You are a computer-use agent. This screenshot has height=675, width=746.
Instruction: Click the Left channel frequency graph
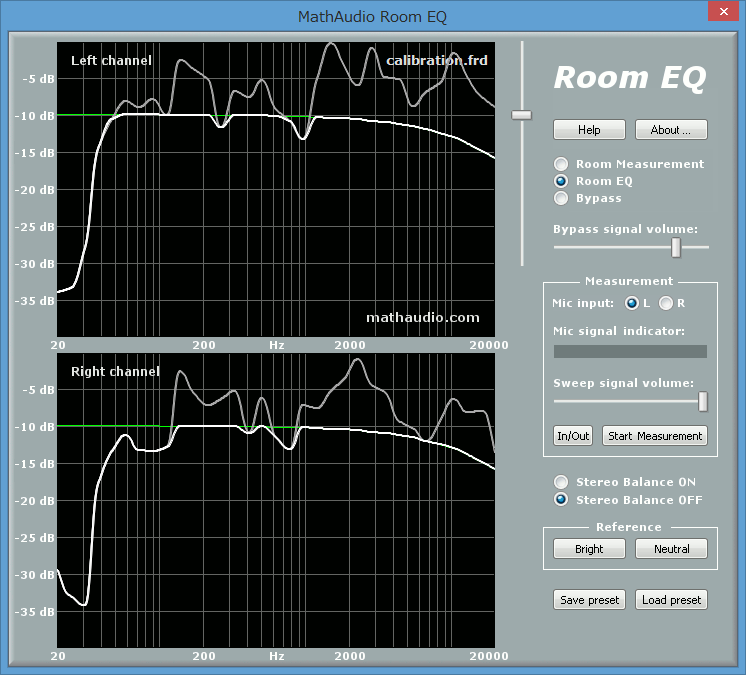click(x=276, y=189)
